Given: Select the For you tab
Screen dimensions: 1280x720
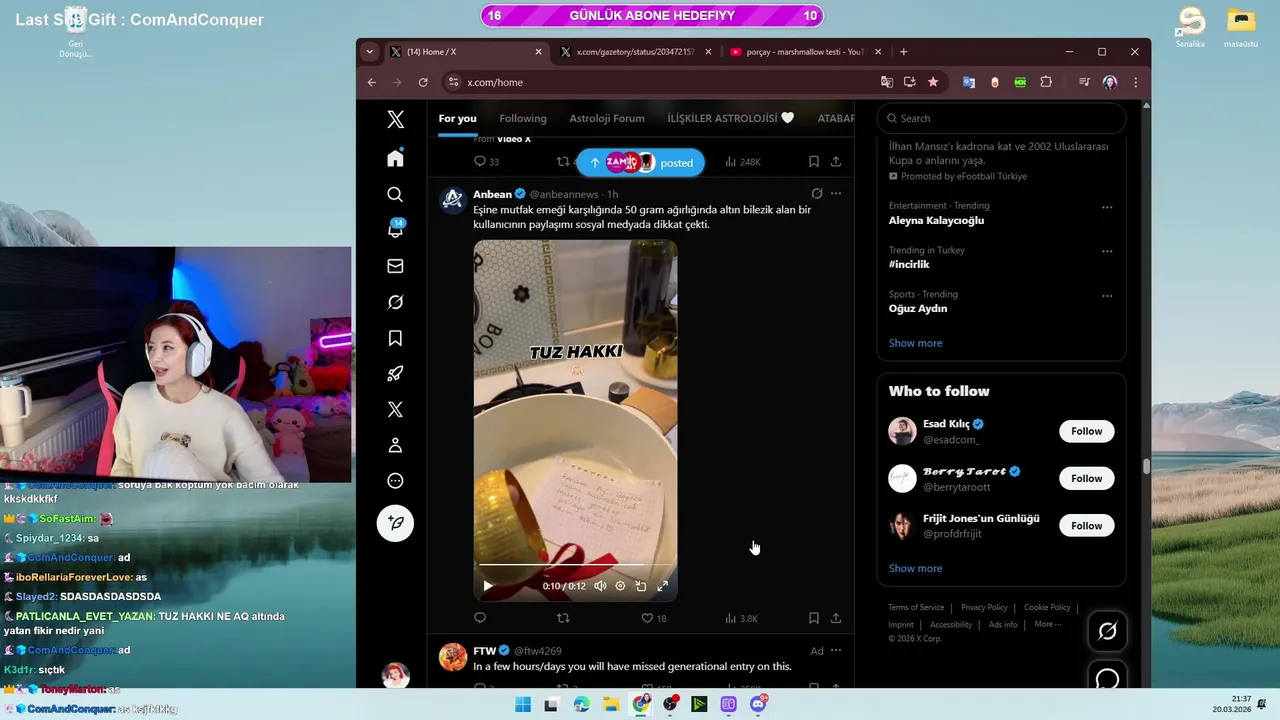Looking at the screenshot, I should (x=457, y=118).
